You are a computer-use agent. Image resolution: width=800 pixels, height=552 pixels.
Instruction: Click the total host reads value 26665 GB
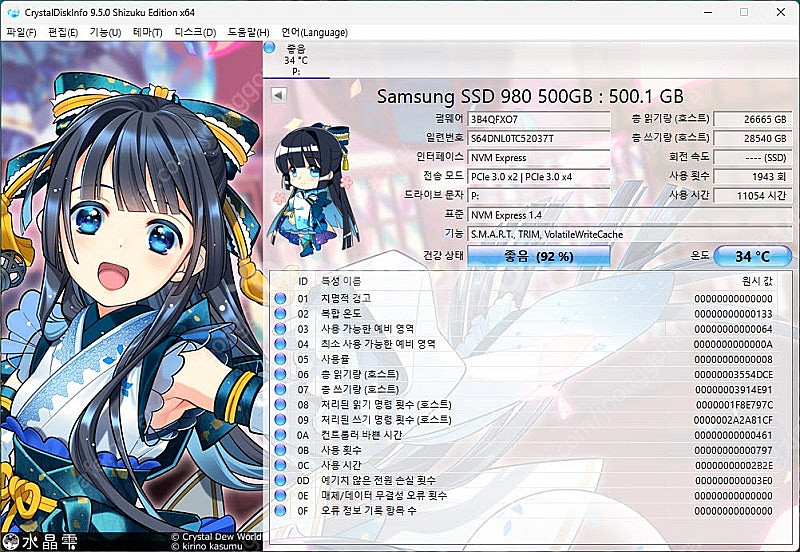[753, 119]
